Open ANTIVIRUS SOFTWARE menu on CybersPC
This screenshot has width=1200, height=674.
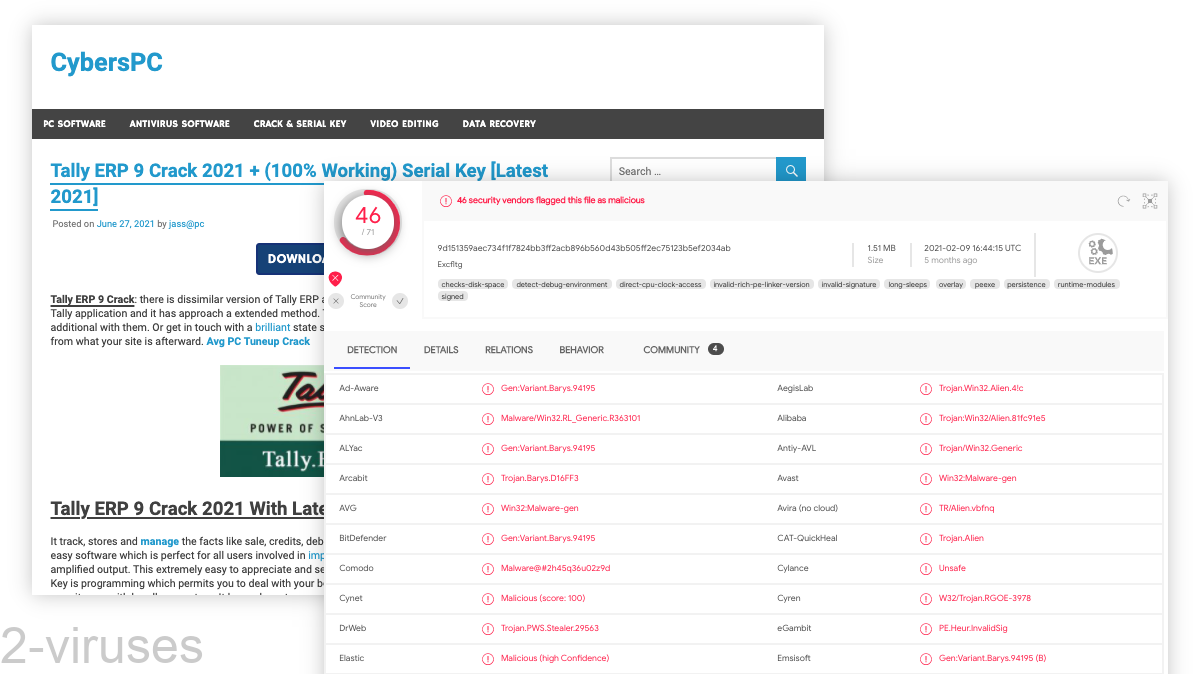[179, 124]
